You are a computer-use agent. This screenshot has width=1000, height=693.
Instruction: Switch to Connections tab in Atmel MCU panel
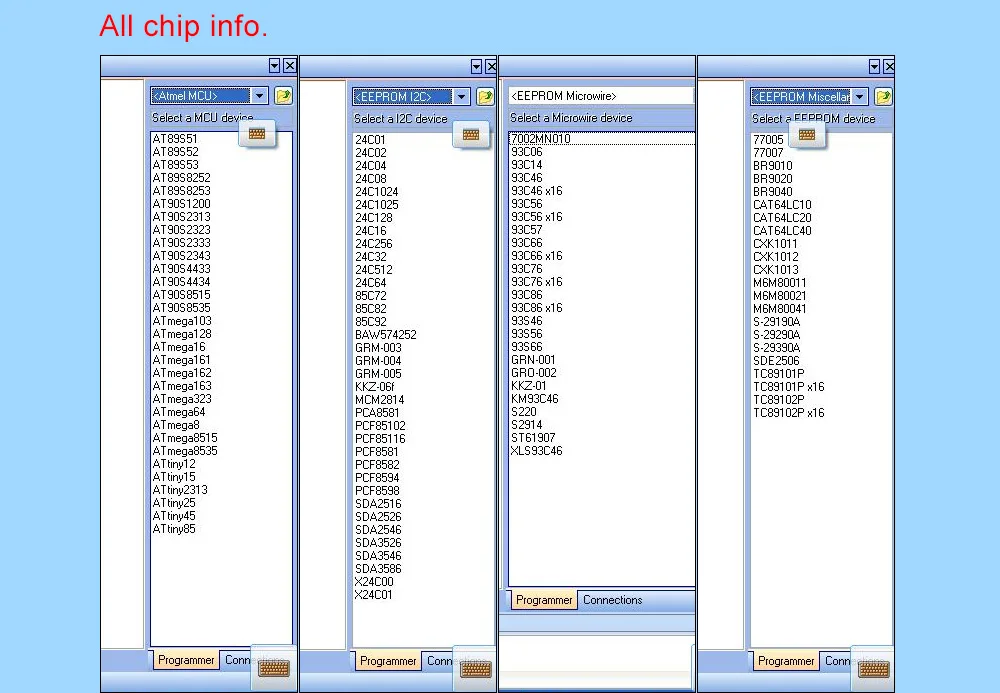coord(237,660)
